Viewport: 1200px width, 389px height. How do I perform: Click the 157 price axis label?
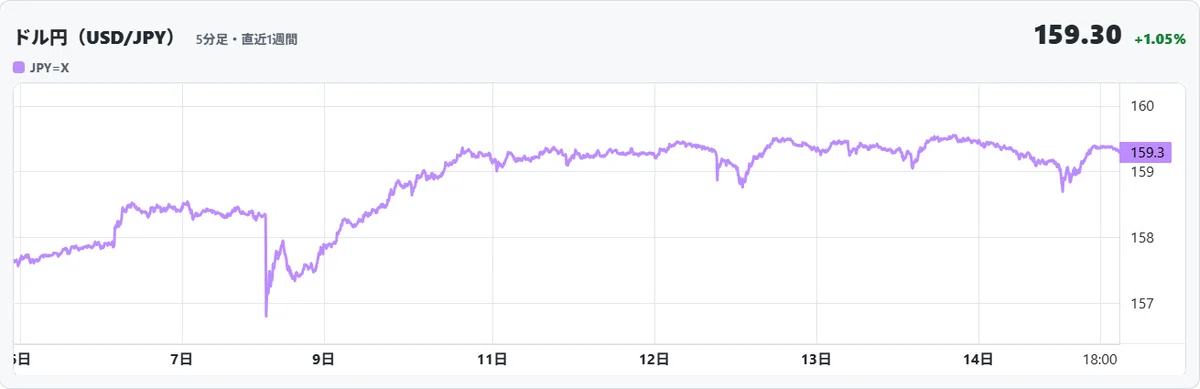(x=1142, y=303)
